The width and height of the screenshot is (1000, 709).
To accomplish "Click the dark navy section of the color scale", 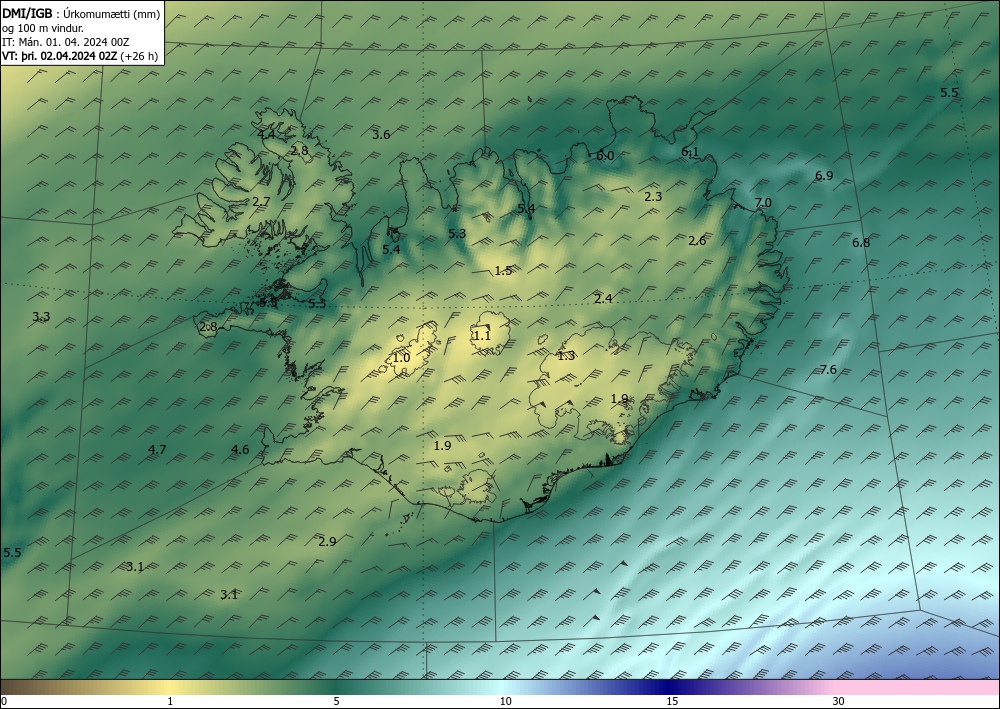I will click(670, 687).
